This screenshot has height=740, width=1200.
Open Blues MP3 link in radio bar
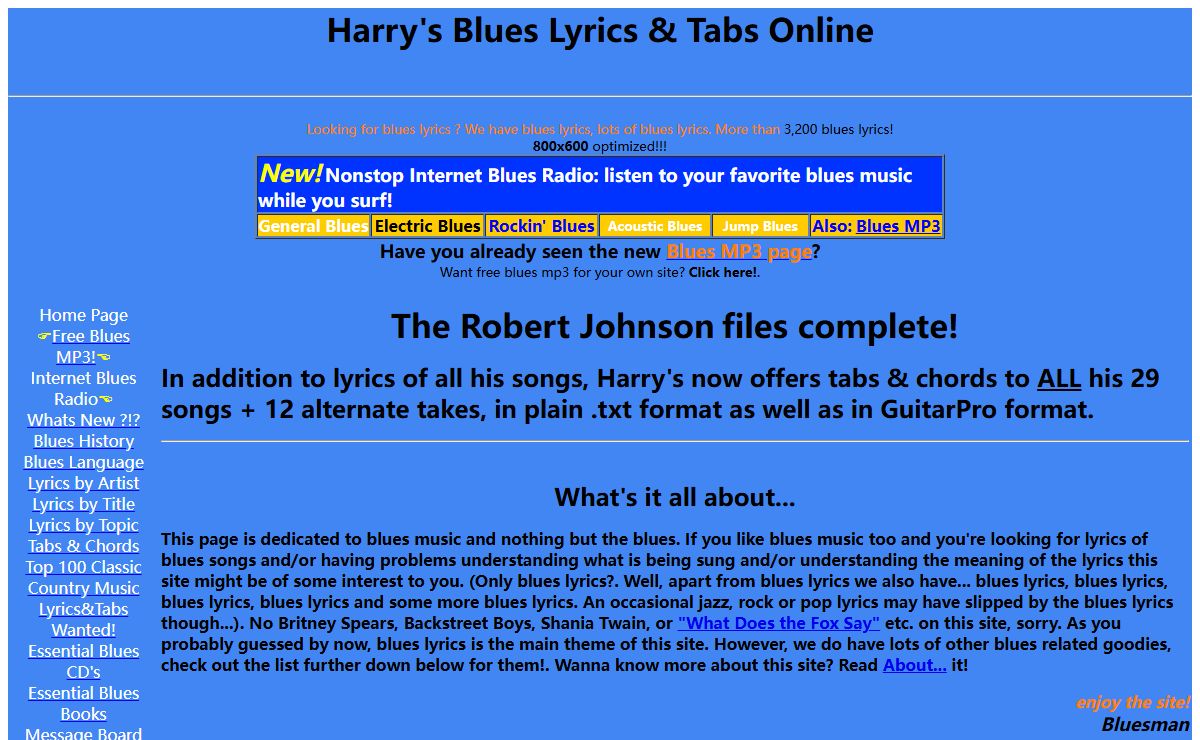coord(898,226)
